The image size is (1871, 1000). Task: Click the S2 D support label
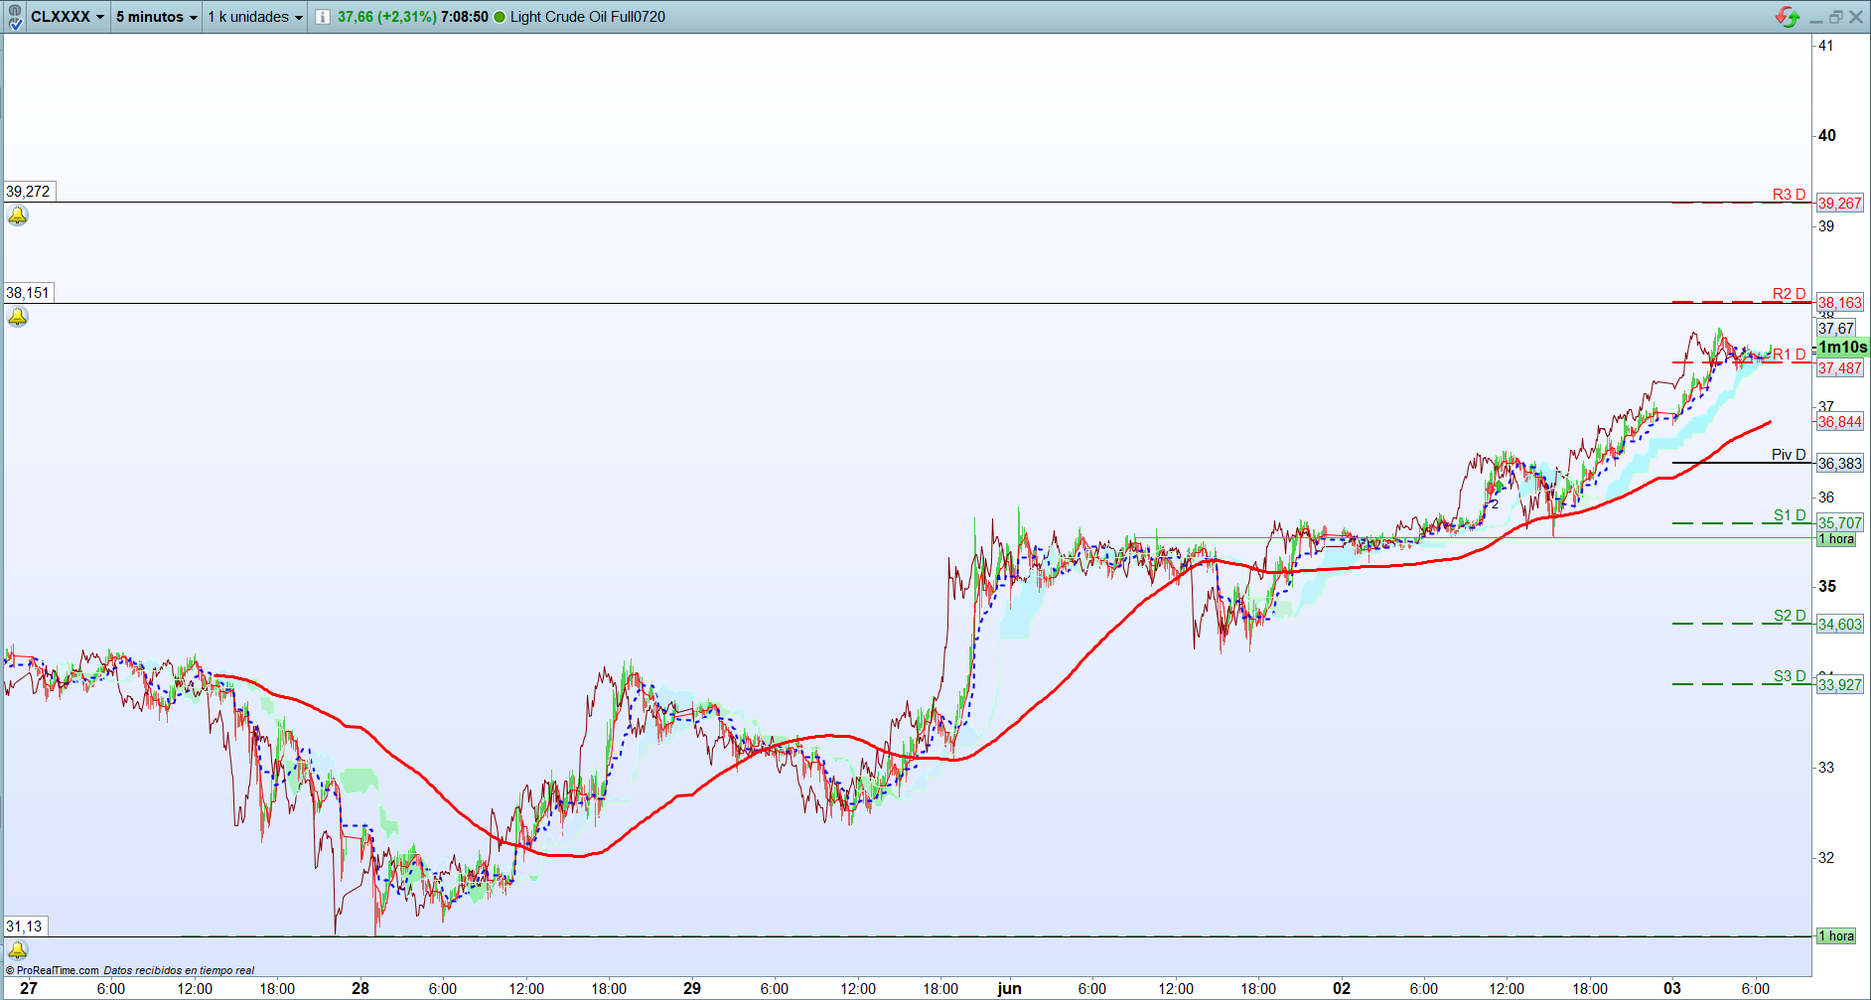[1790, 616]
